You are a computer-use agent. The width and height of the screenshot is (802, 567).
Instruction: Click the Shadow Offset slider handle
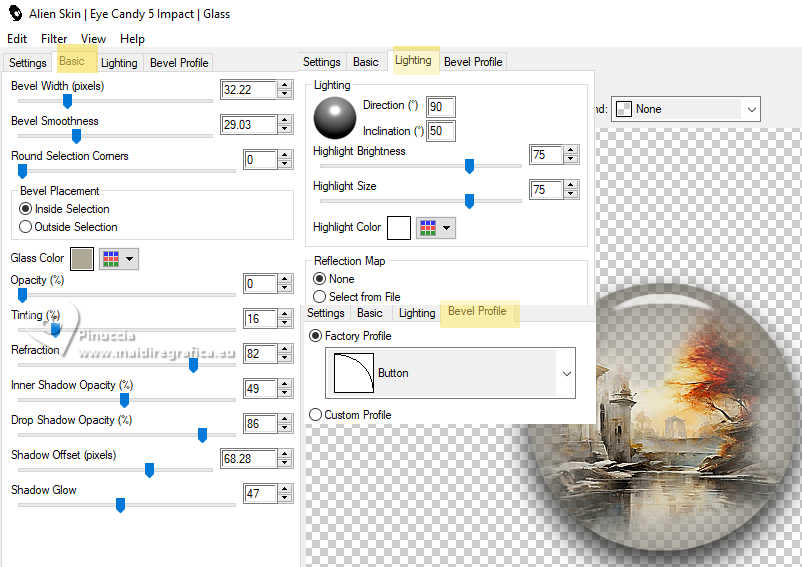149,470
